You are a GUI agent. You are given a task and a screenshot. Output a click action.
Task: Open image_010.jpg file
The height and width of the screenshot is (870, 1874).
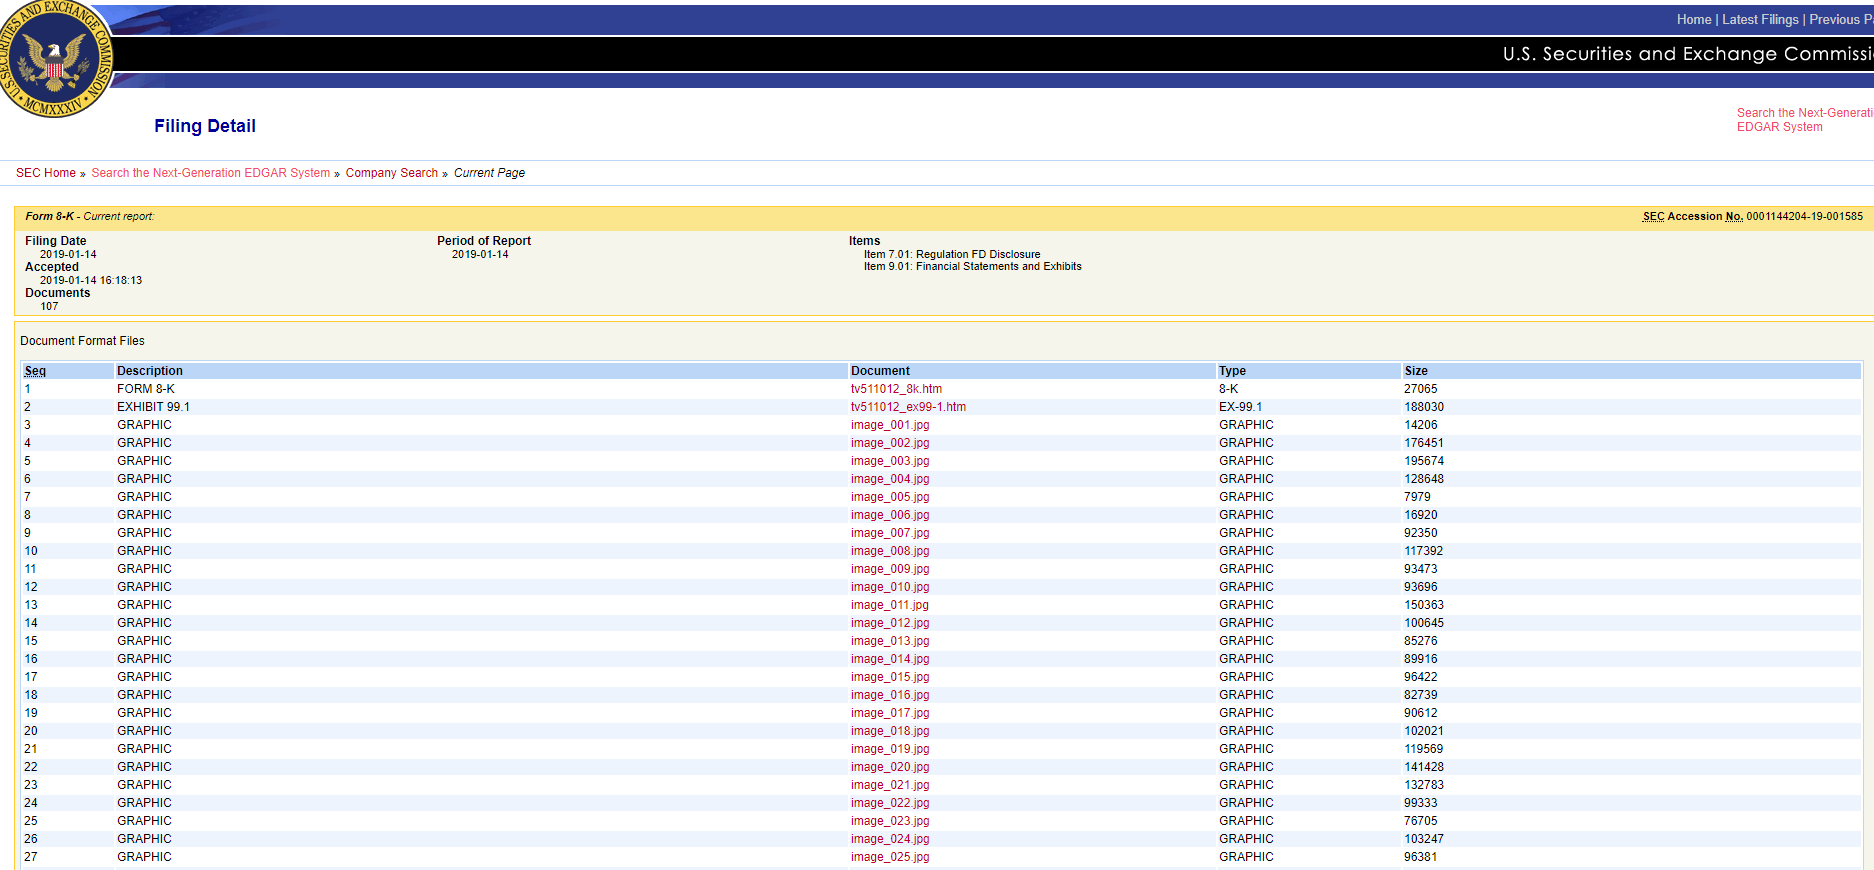point(890,587)
